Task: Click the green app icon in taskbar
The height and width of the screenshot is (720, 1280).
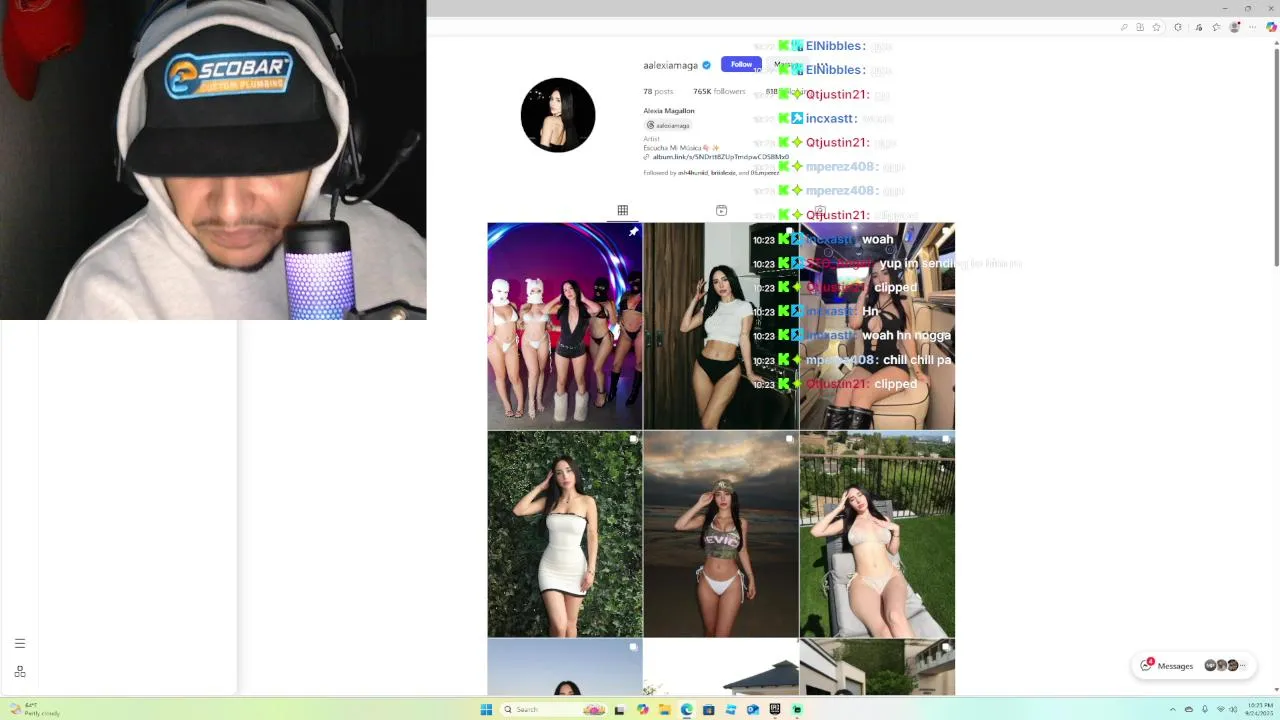Action: pyautogui.click(x=797, y=709)
